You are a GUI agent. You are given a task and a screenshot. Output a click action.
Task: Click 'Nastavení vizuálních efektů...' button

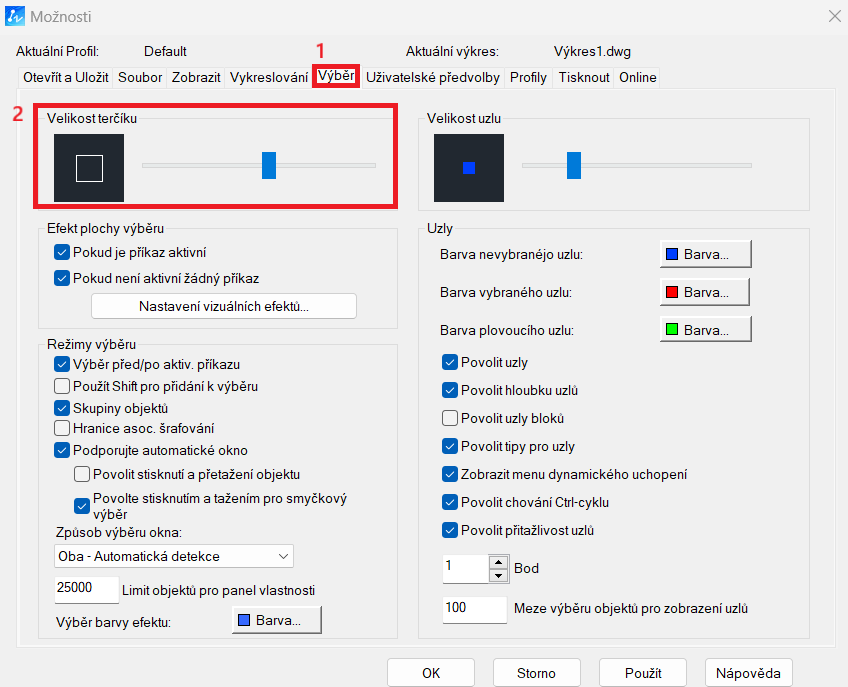tap(224, 306)
